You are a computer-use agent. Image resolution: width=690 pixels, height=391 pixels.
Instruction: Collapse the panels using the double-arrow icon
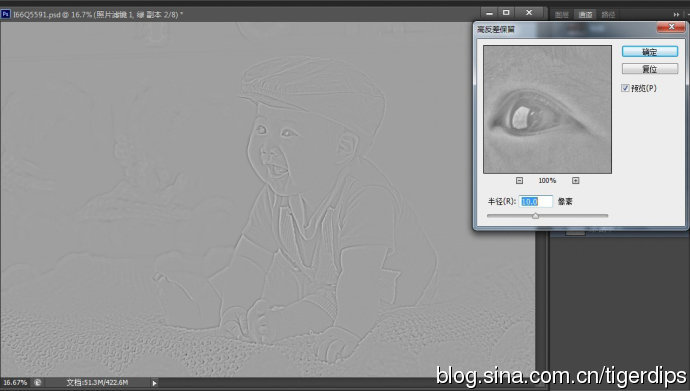click(x=676, y=15)
